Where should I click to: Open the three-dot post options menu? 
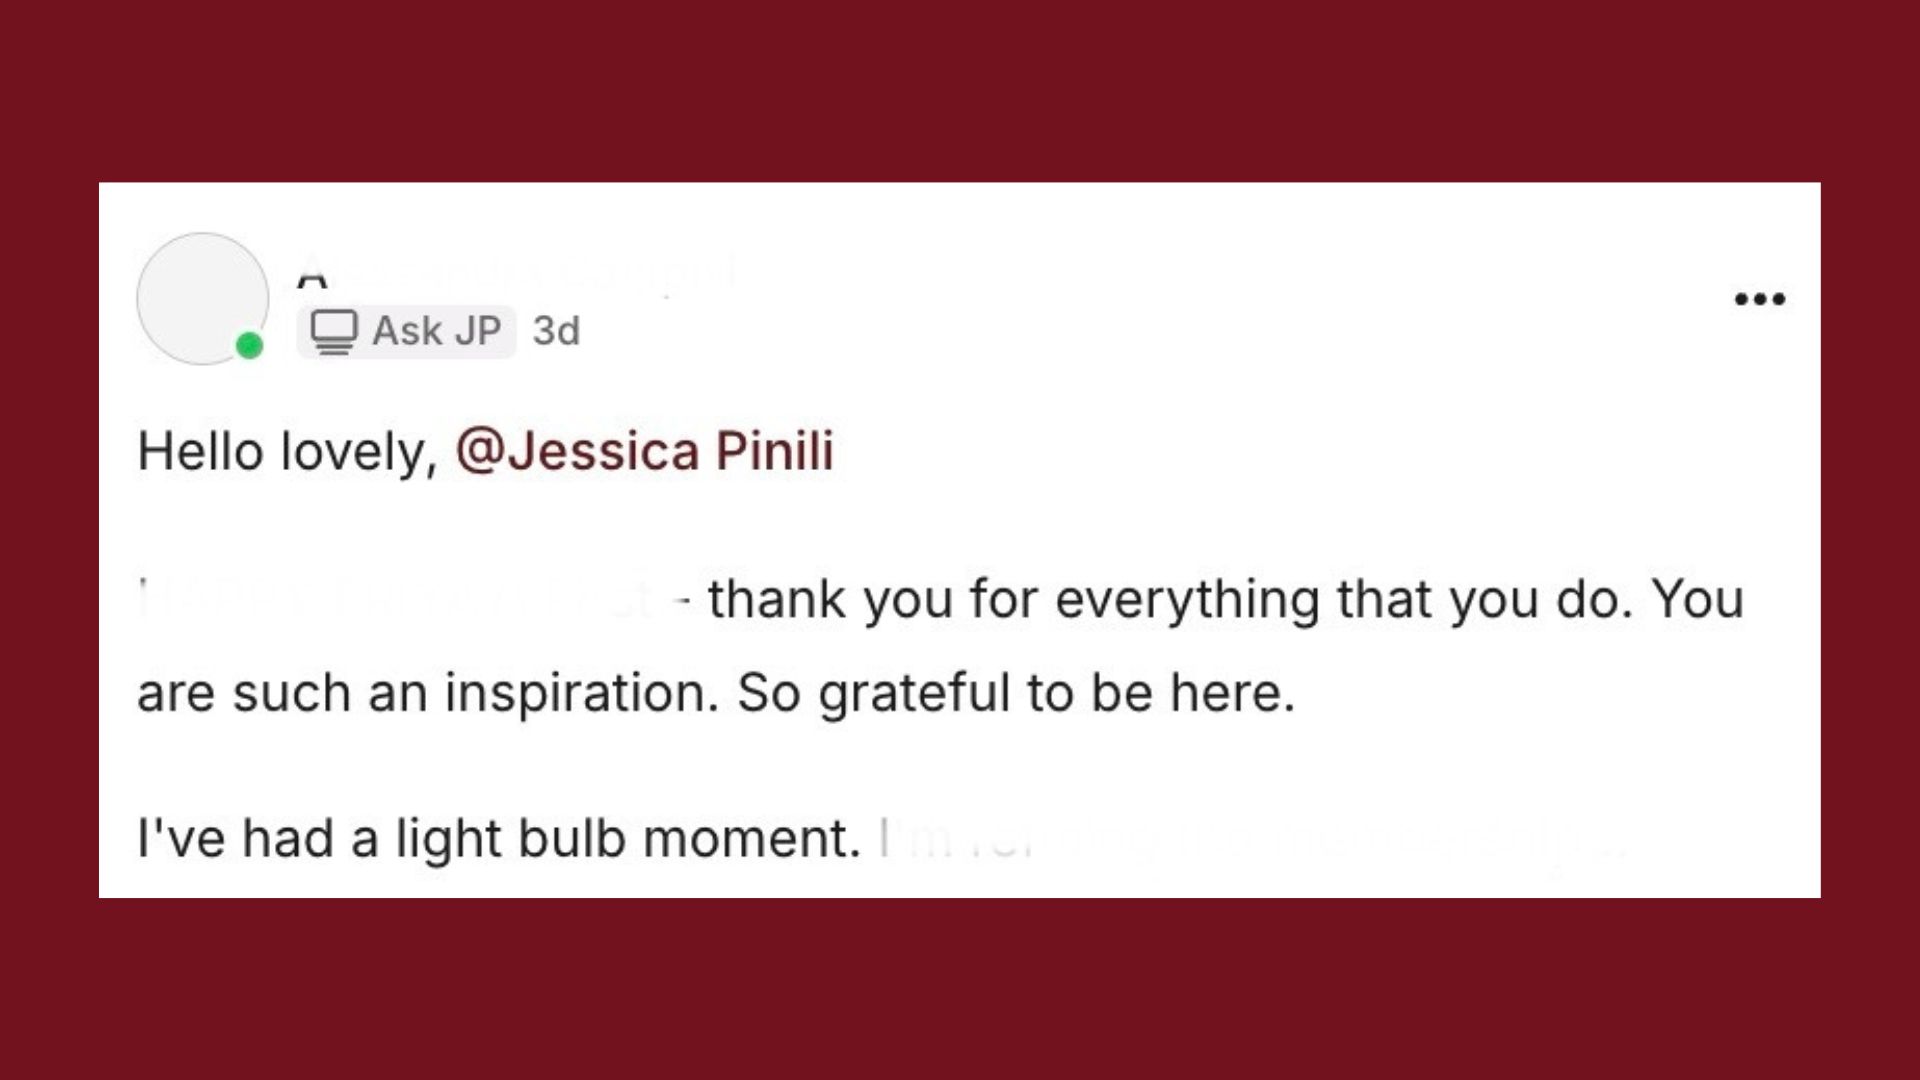pos(1759,299)
